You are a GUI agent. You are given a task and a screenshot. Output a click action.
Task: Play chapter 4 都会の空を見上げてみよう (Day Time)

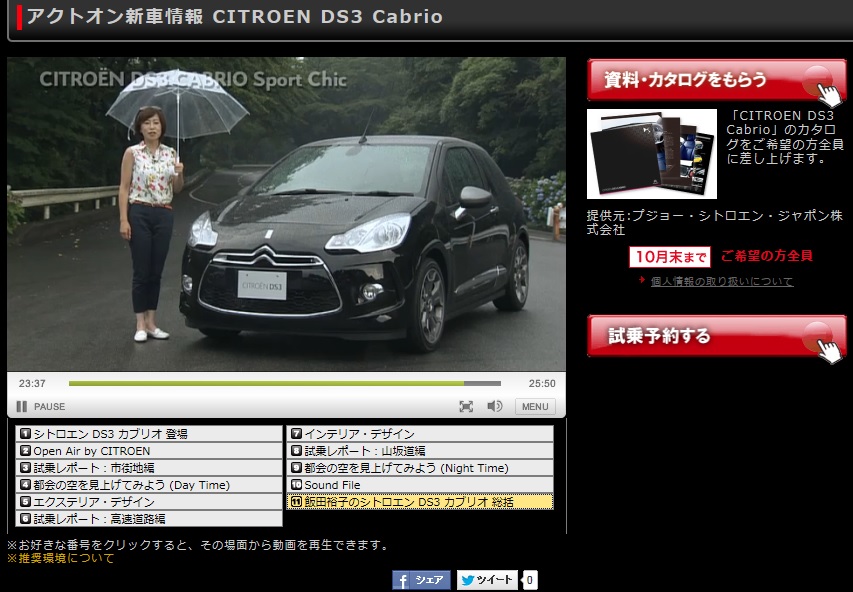pyautogui.click(x=149, y=484)
